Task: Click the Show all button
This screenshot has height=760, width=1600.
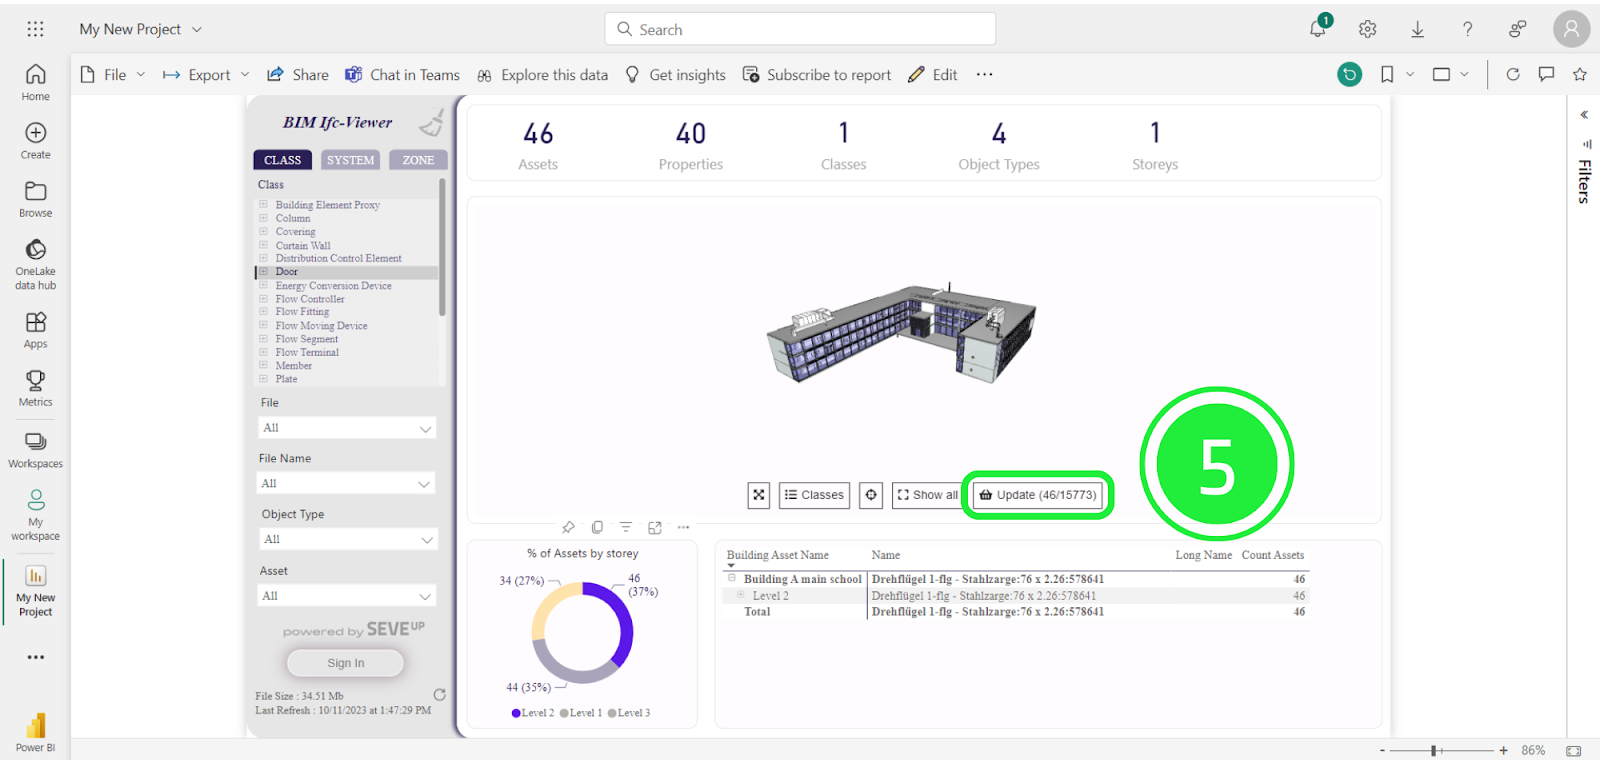Action: [927, 495]
